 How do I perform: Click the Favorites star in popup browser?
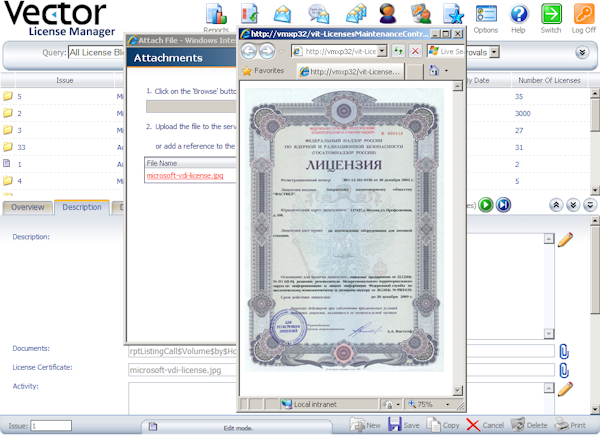pos(247,71)
